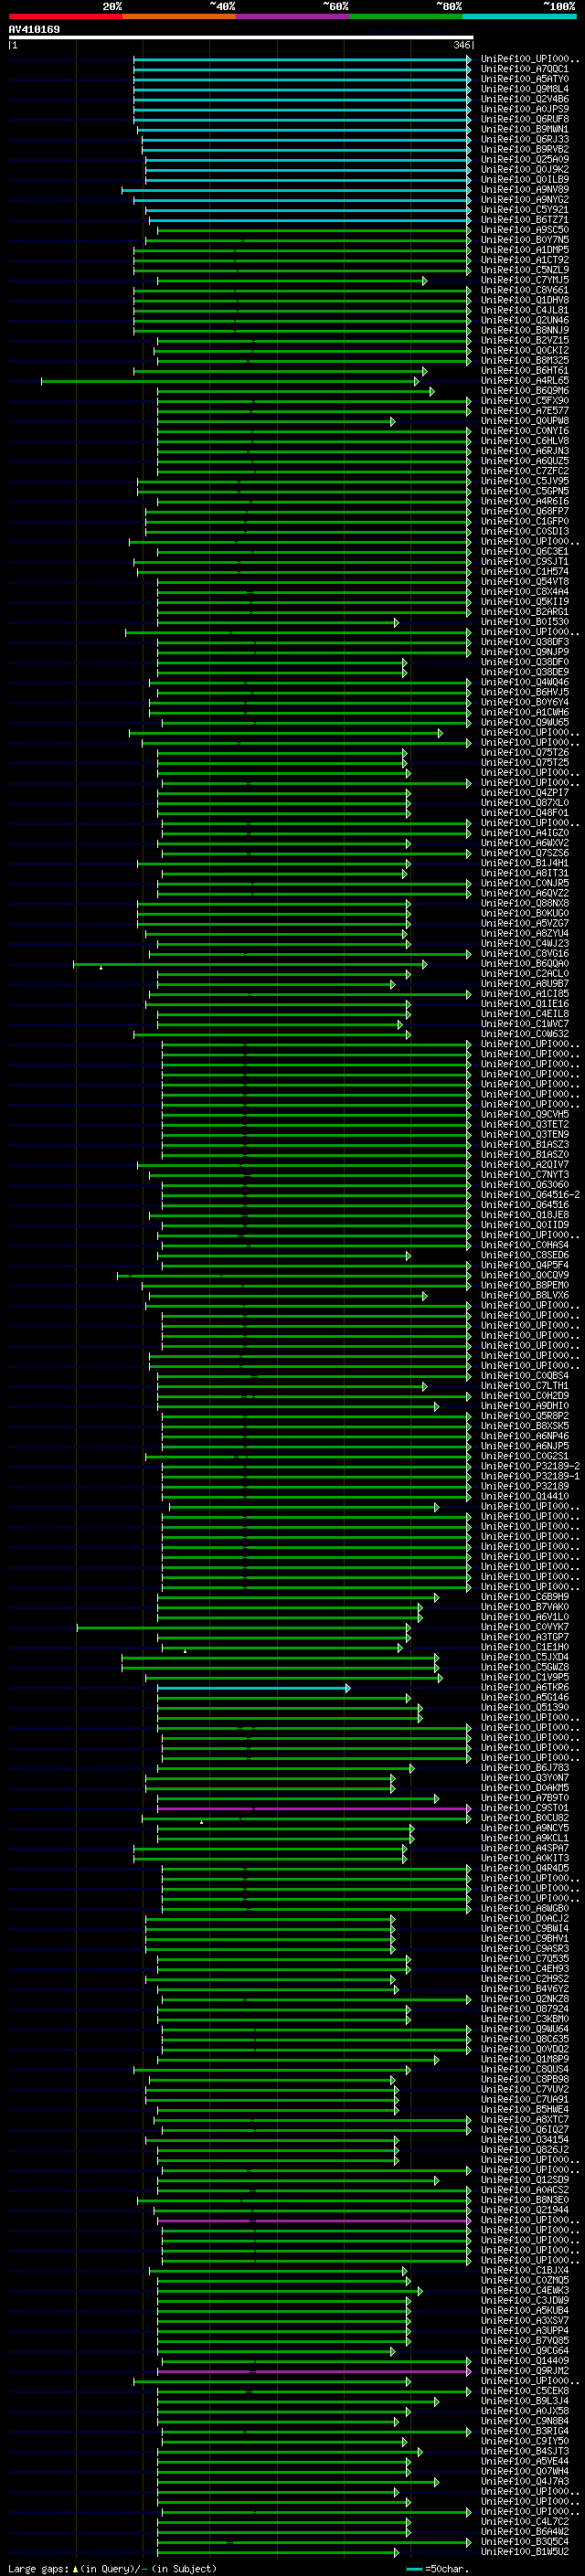585x2576 pixels.
Task: Click the UniRef100_A6TKR6 label
Action: tap(525, 1687)
